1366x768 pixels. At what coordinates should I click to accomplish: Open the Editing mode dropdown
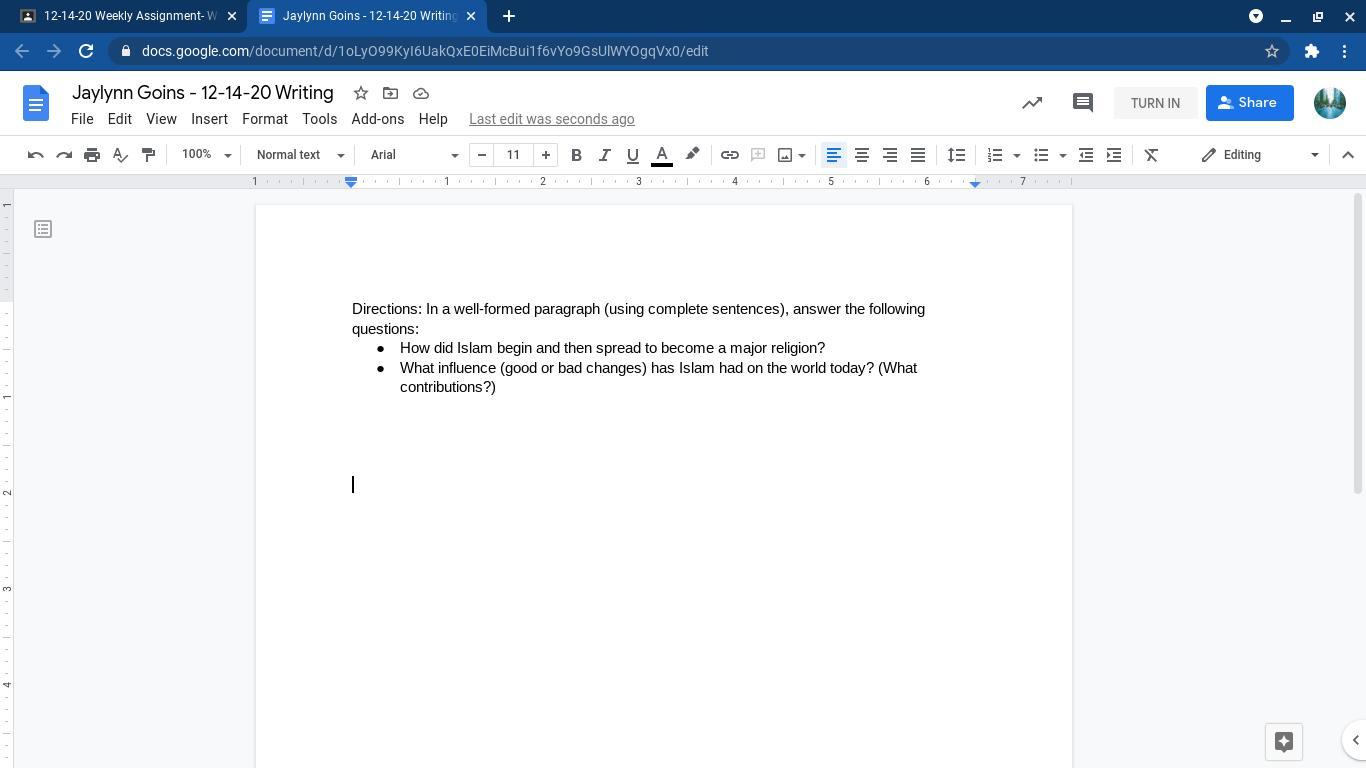click(1260, 155)
